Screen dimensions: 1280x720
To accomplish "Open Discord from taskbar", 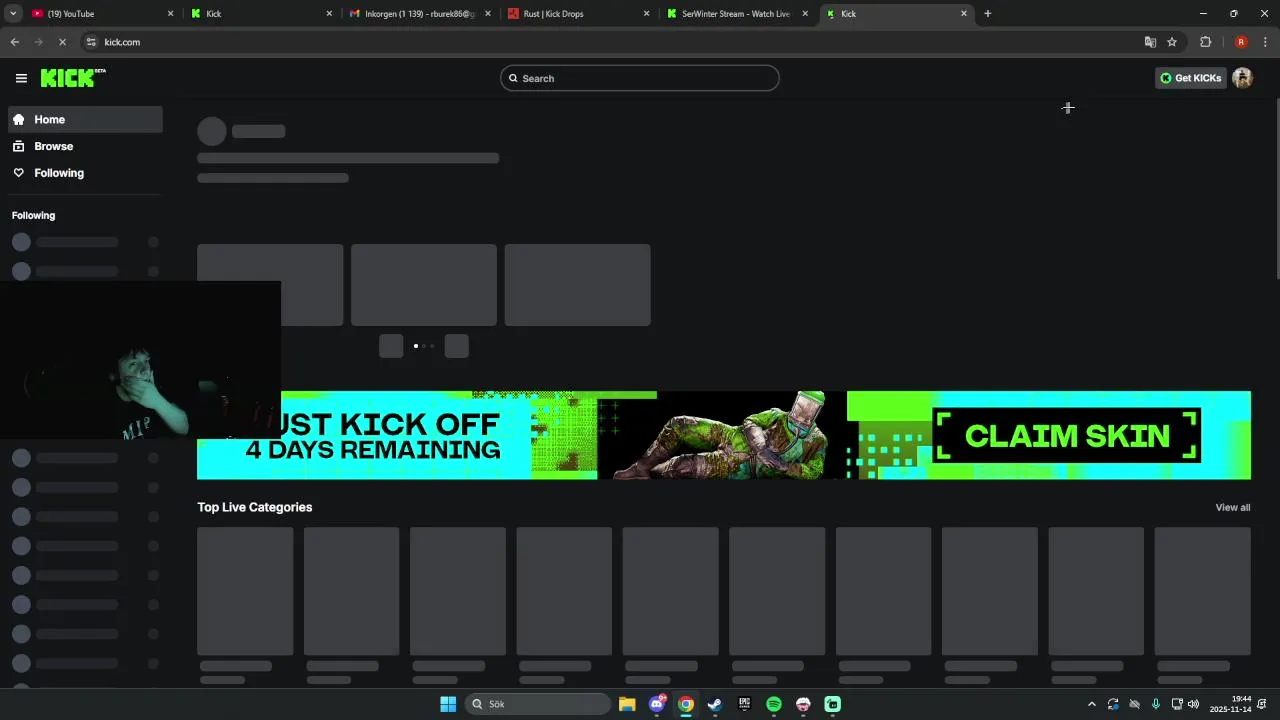I will point(657,704).
